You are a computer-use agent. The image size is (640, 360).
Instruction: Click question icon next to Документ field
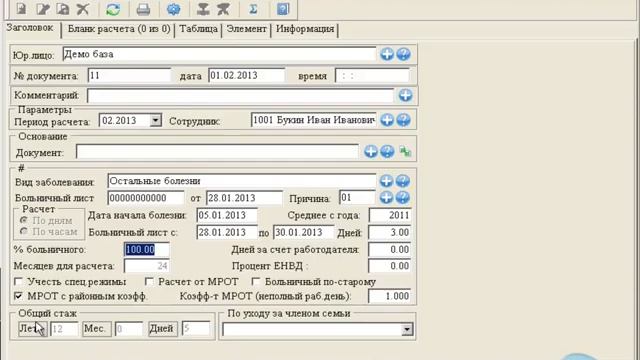pos(387,151)
